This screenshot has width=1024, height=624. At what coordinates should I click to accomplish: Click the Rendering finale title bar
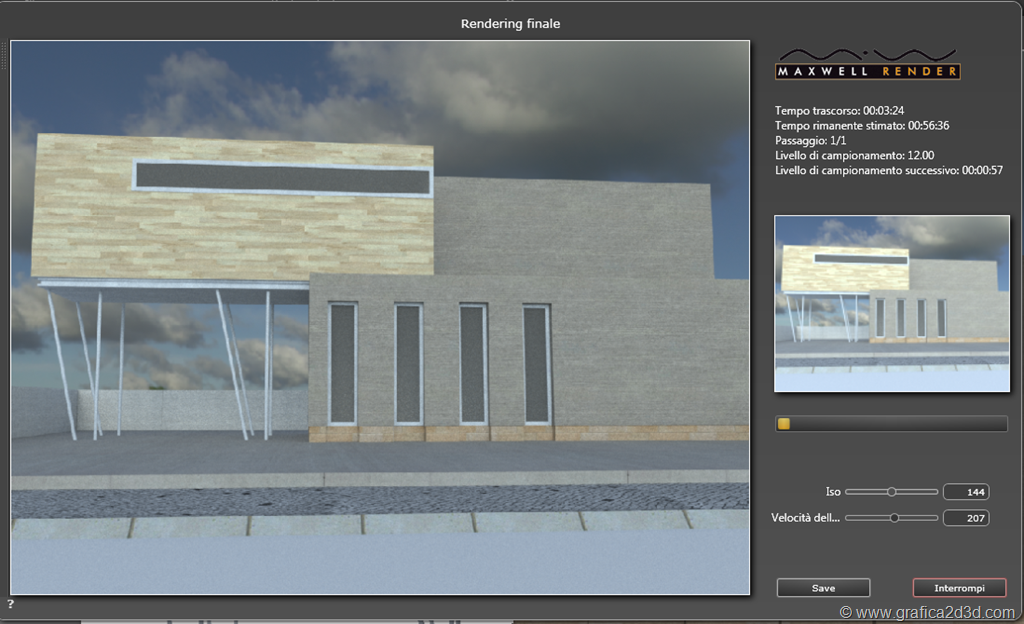[x=510, y=23]
